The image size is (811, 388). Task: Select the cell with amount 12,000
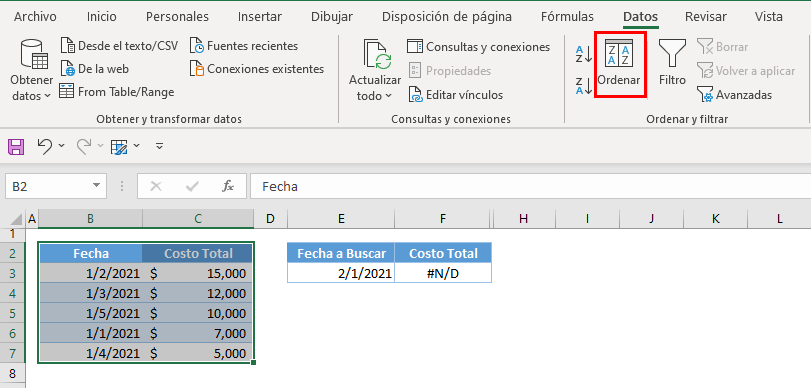198,293
